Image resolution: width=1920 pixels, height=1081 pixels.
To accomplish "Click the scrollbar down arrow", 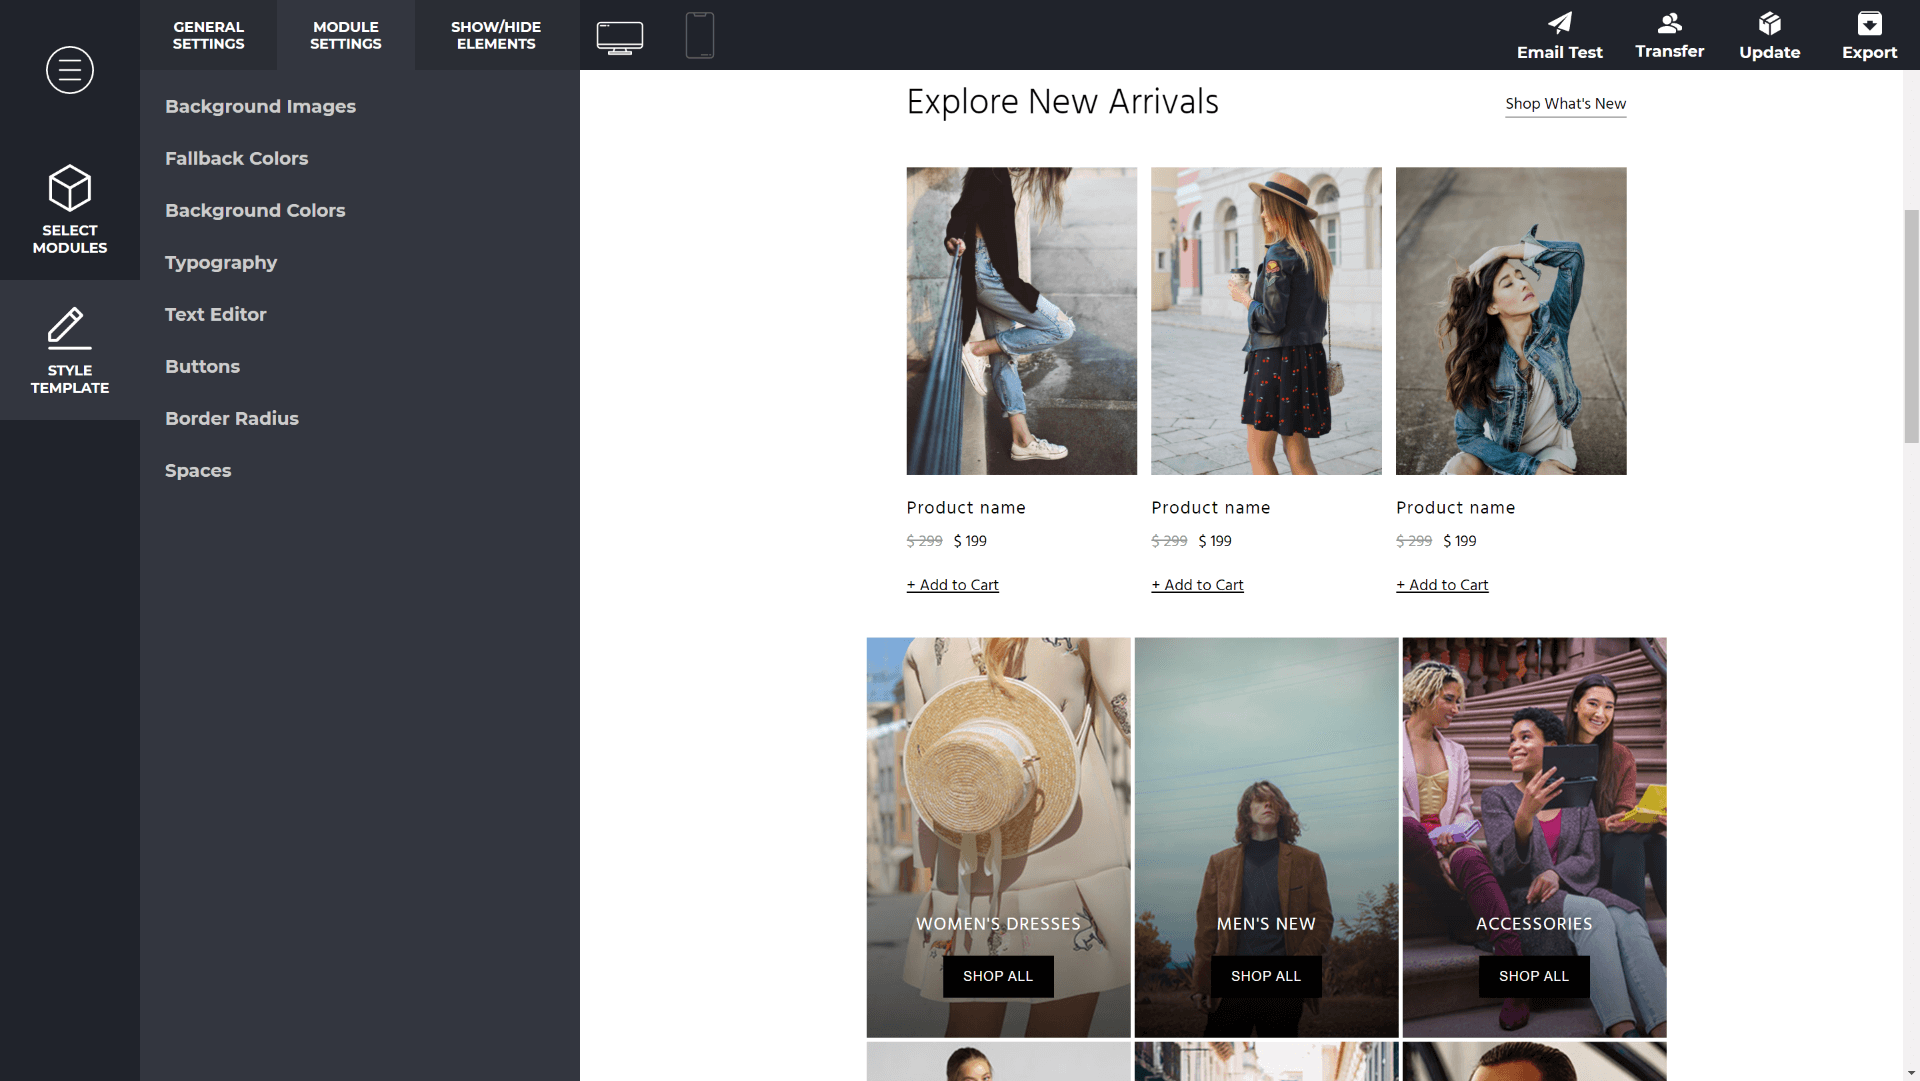I will click(x=1911, y=1073).
